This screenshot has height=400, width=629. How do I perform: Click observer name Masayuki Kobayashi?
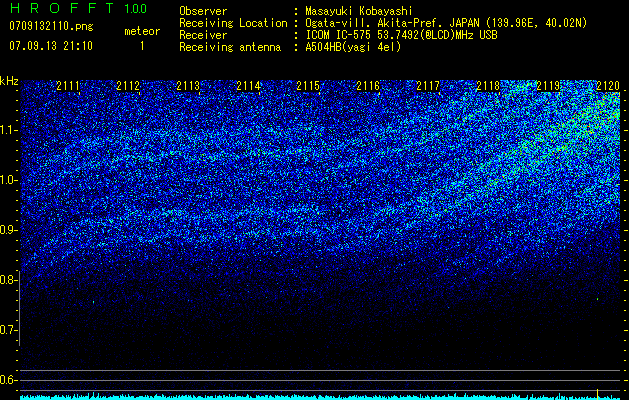click(359, 11)
